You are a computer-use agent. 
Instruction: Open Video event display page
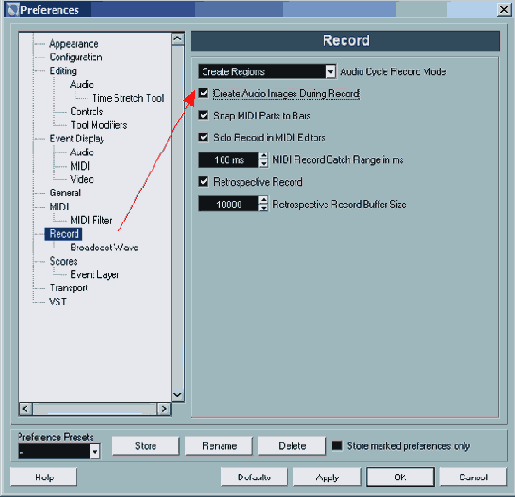coord(82,179)
